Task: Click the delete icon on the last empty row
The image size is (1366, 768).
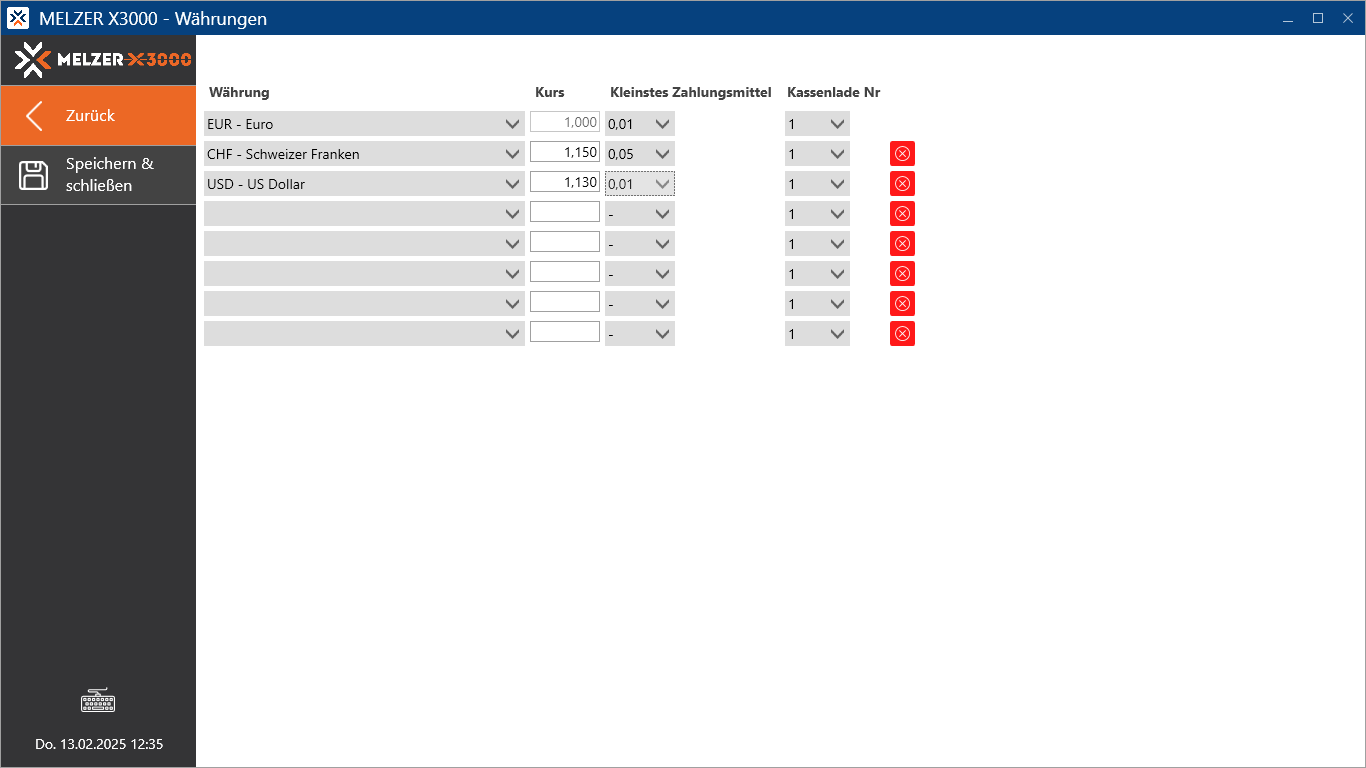Action: pyautogui.click(x=902, y=334)
